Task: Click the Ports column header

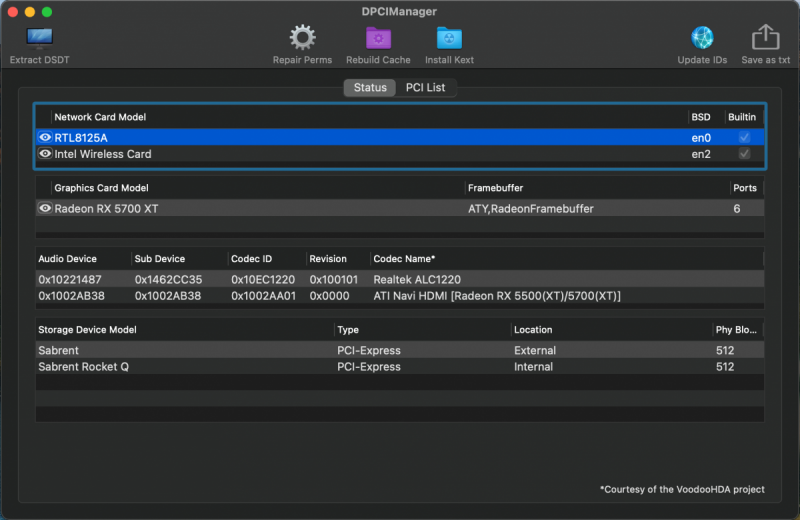Action: (x=745, y=188)
